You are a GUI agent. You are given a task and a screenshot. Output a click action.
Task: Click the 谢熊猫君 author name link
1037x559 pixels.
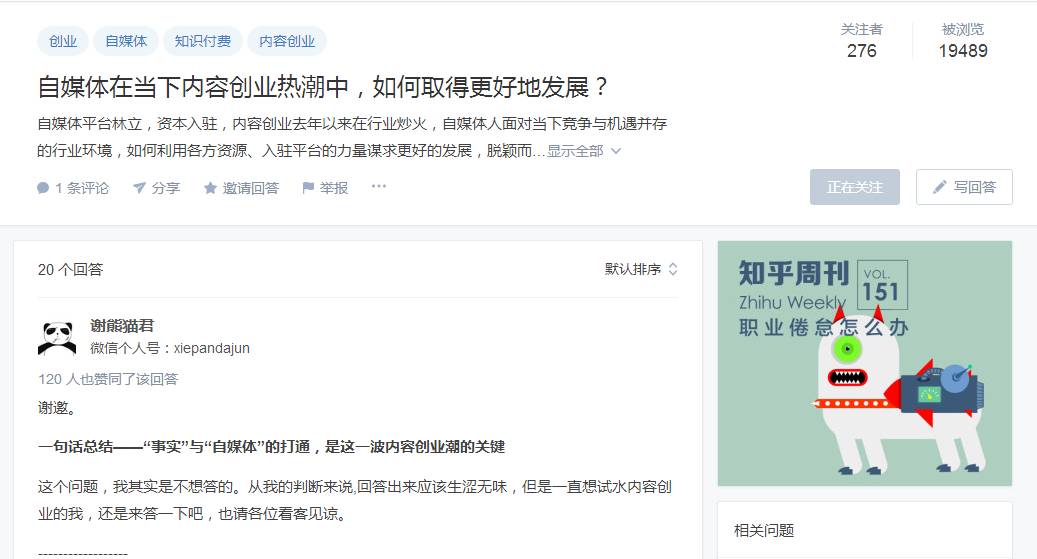(122, 325)
